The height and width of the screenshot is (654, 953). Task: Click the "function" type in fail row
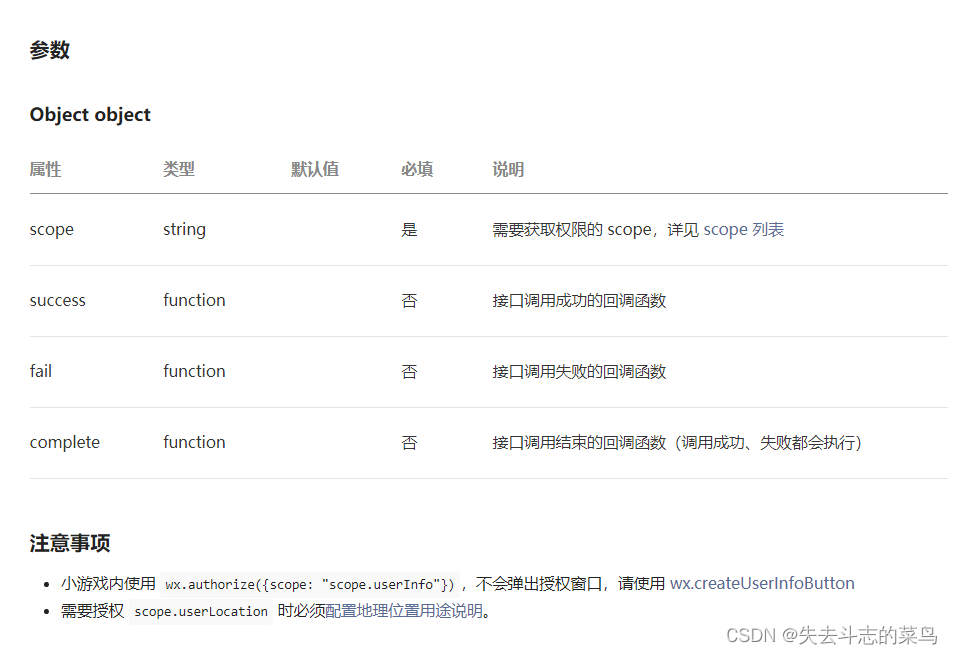pyautogui.click(x=194, y=371)
